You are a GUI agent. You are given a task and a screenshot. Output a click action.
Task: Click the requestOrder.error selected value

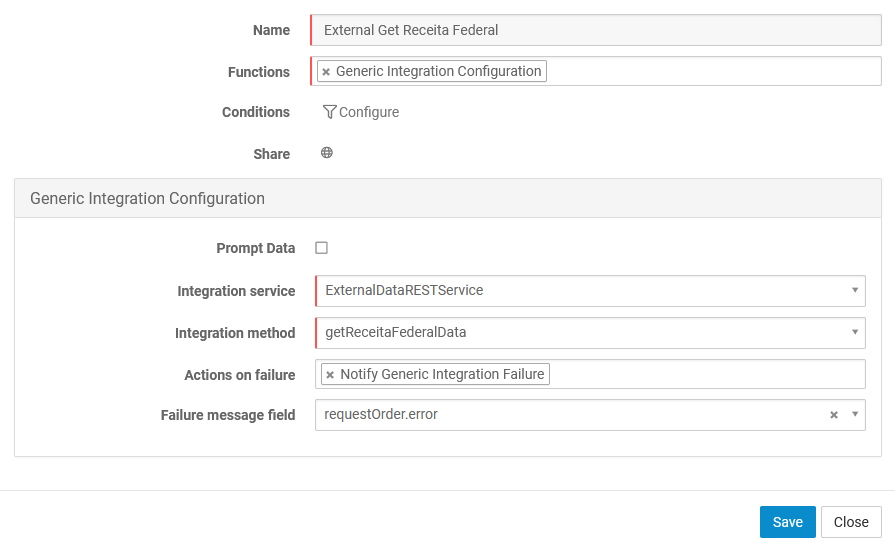[381, 415]
